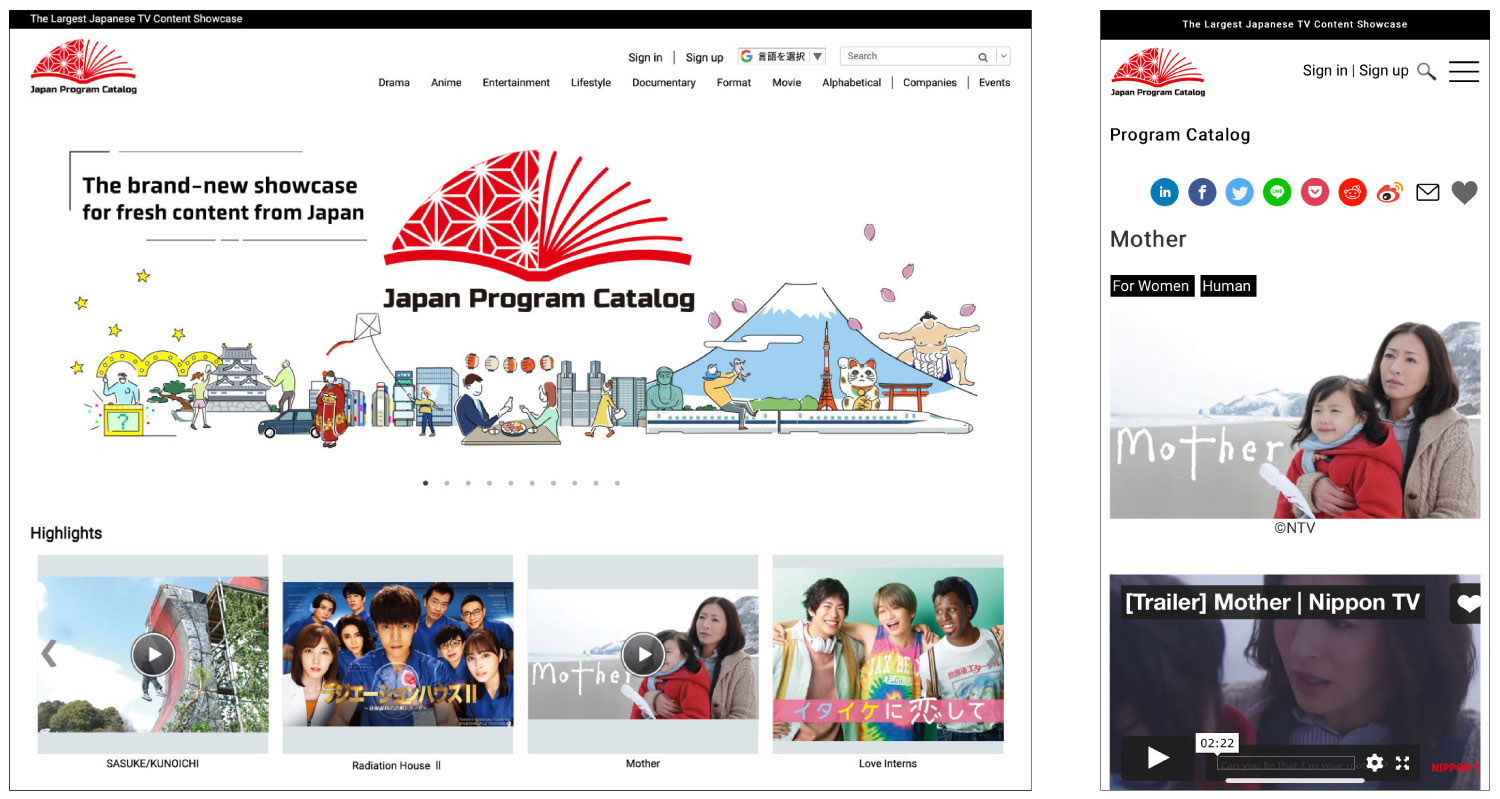Tap Sign up on the mobile header
The width and height of the screenshot is (1500, 799).
1384,70
